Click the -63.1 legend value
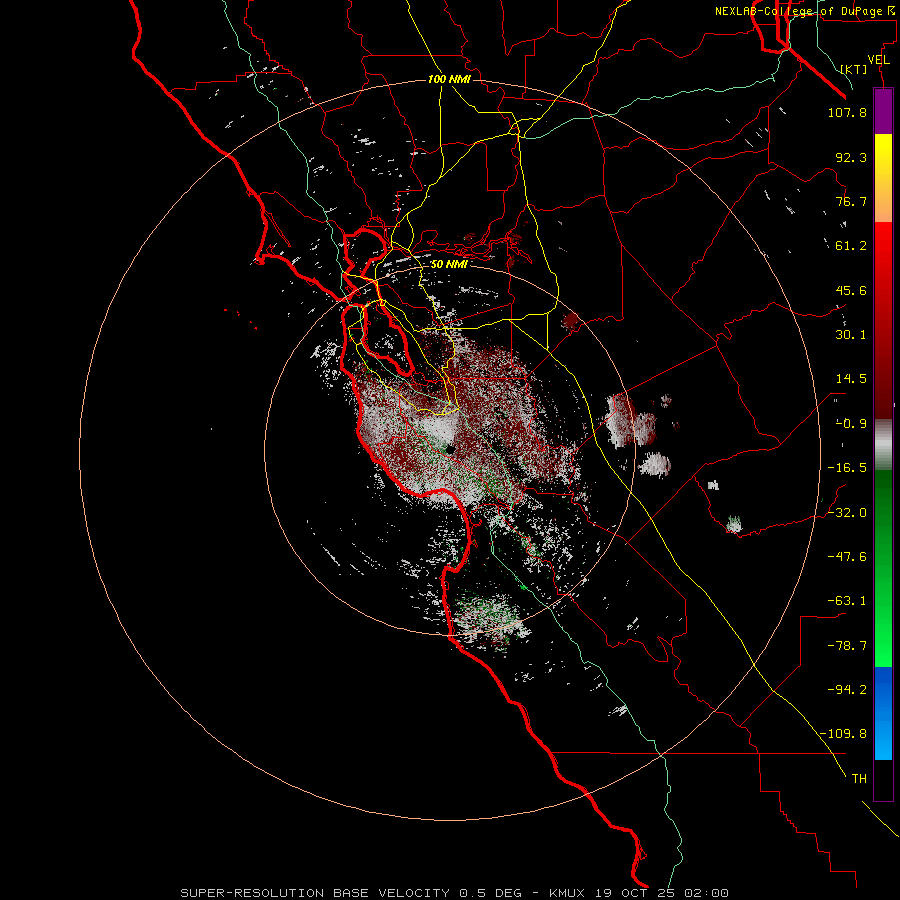Screen dimensions: 900x900 coord(847,601)
